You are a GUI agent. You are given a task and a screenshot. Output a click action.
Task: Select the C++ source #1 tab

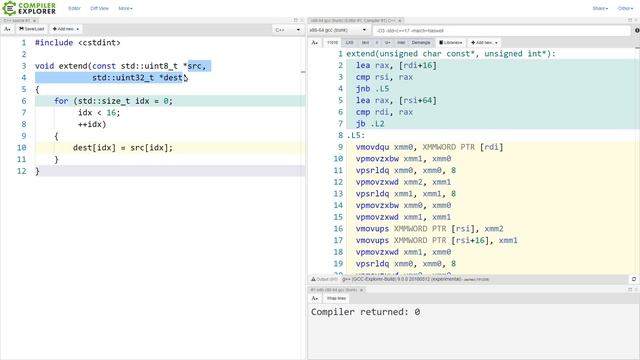pos(16,20)
